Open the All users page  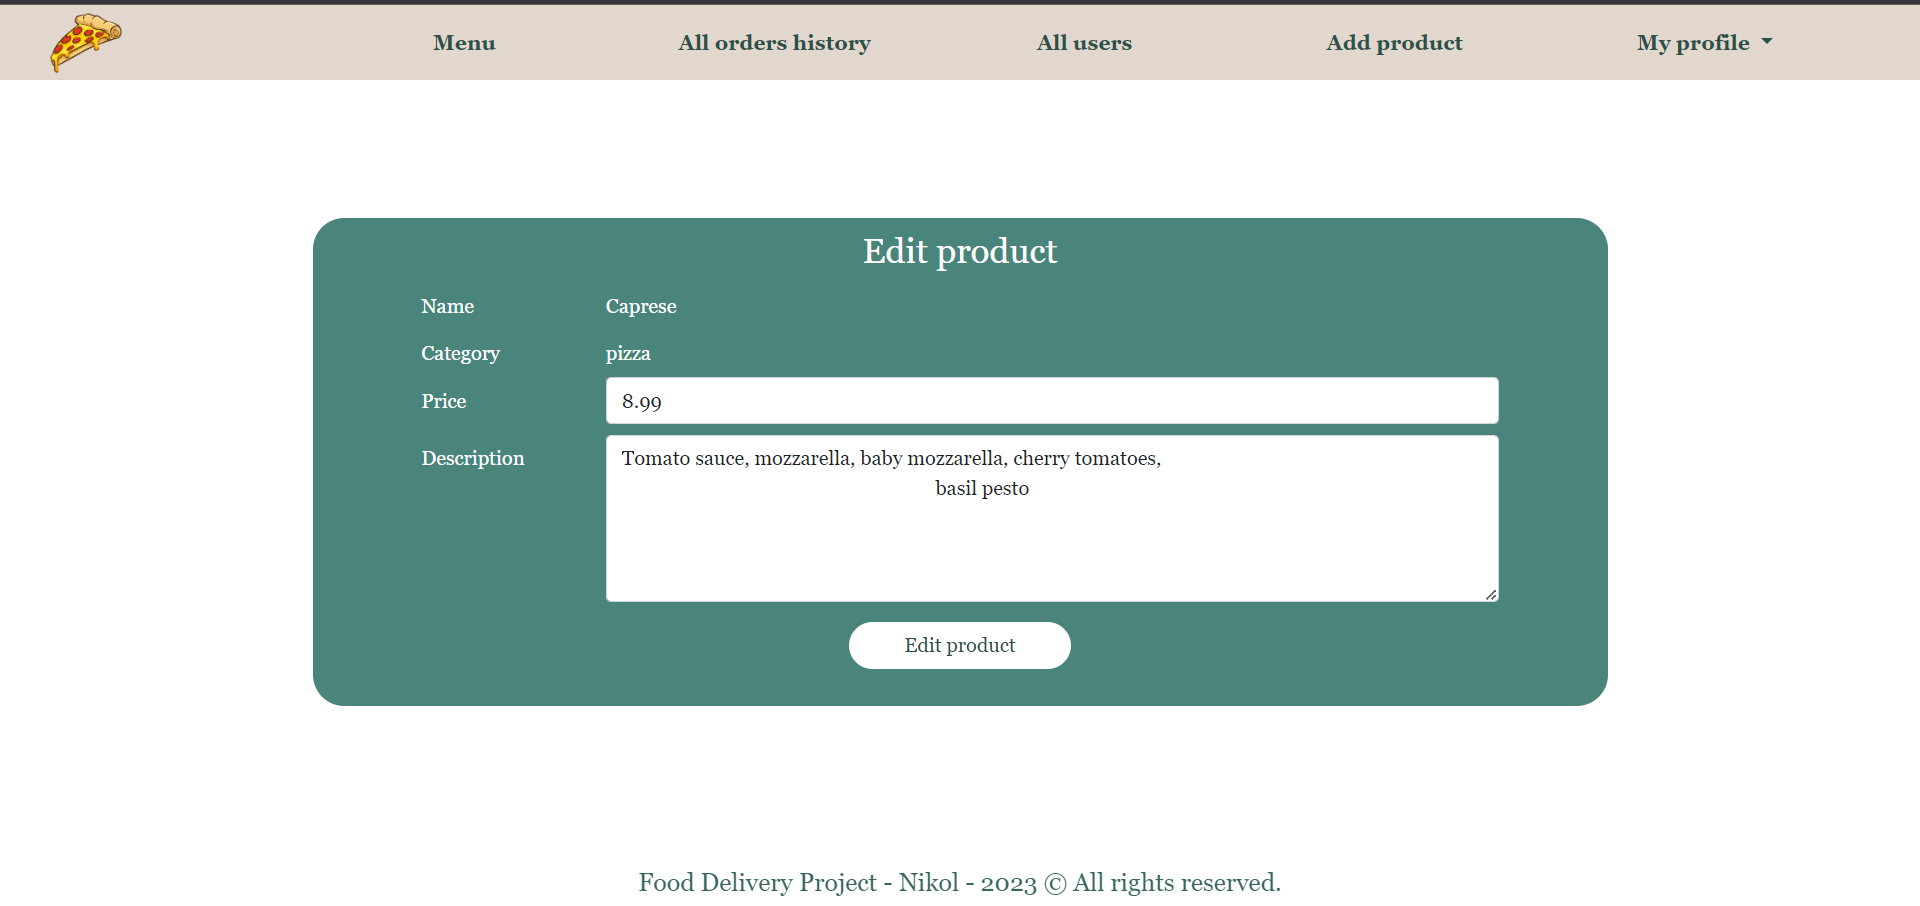pos(1084,43)
